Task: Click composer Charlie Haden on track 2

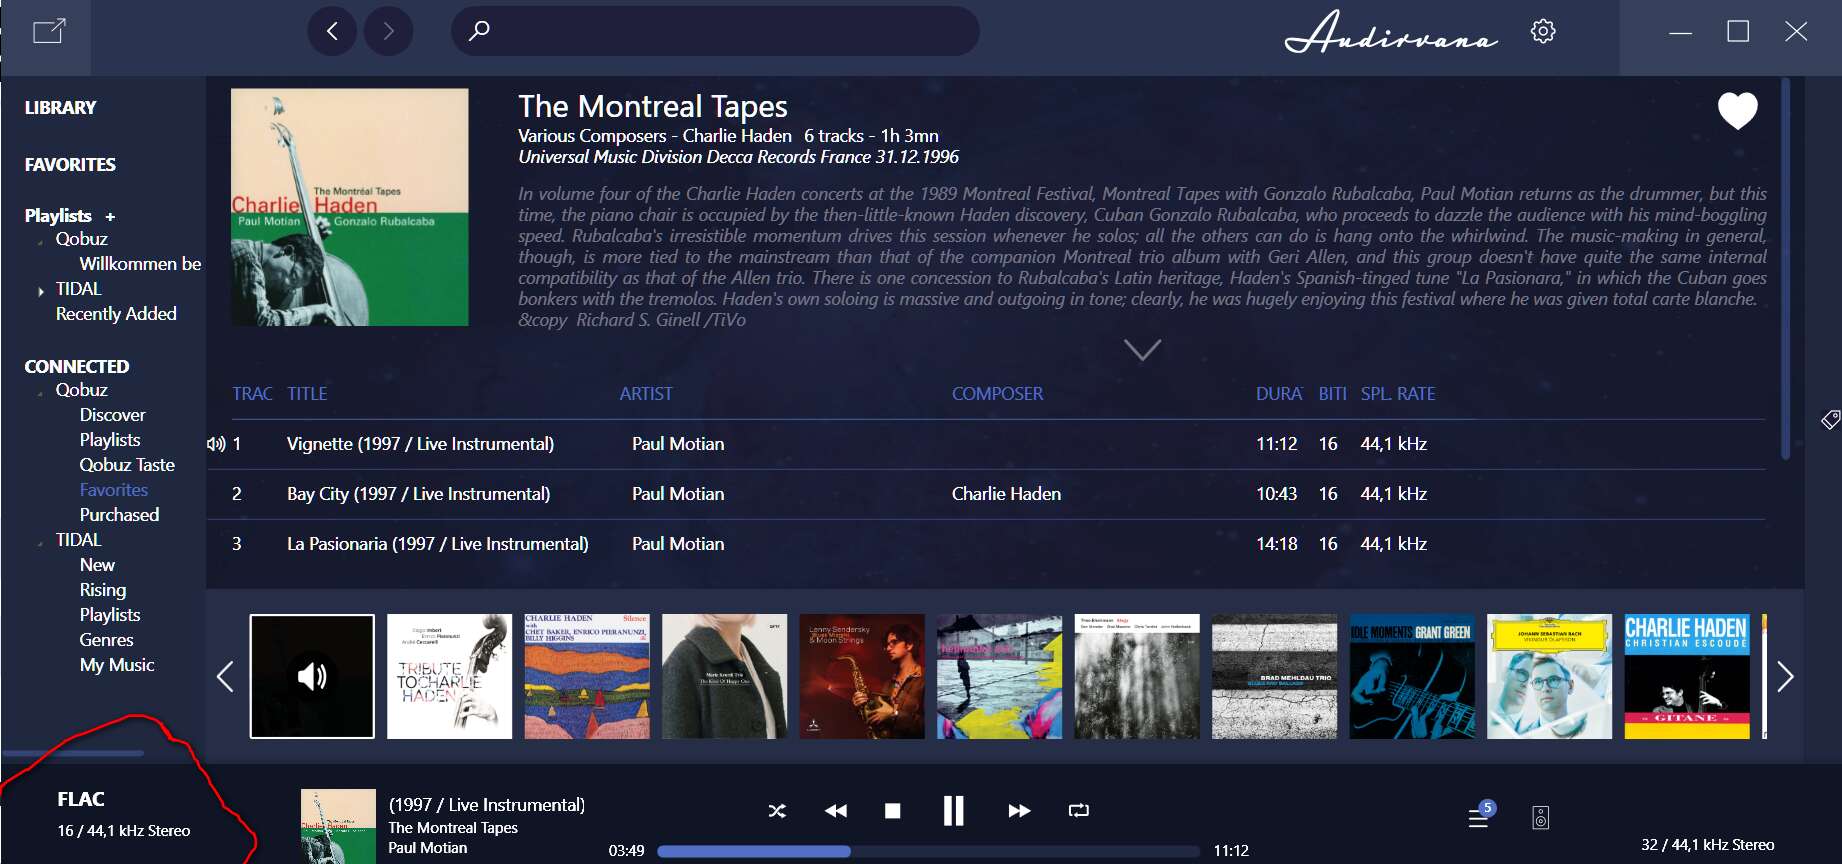Action: [1006, 494]
